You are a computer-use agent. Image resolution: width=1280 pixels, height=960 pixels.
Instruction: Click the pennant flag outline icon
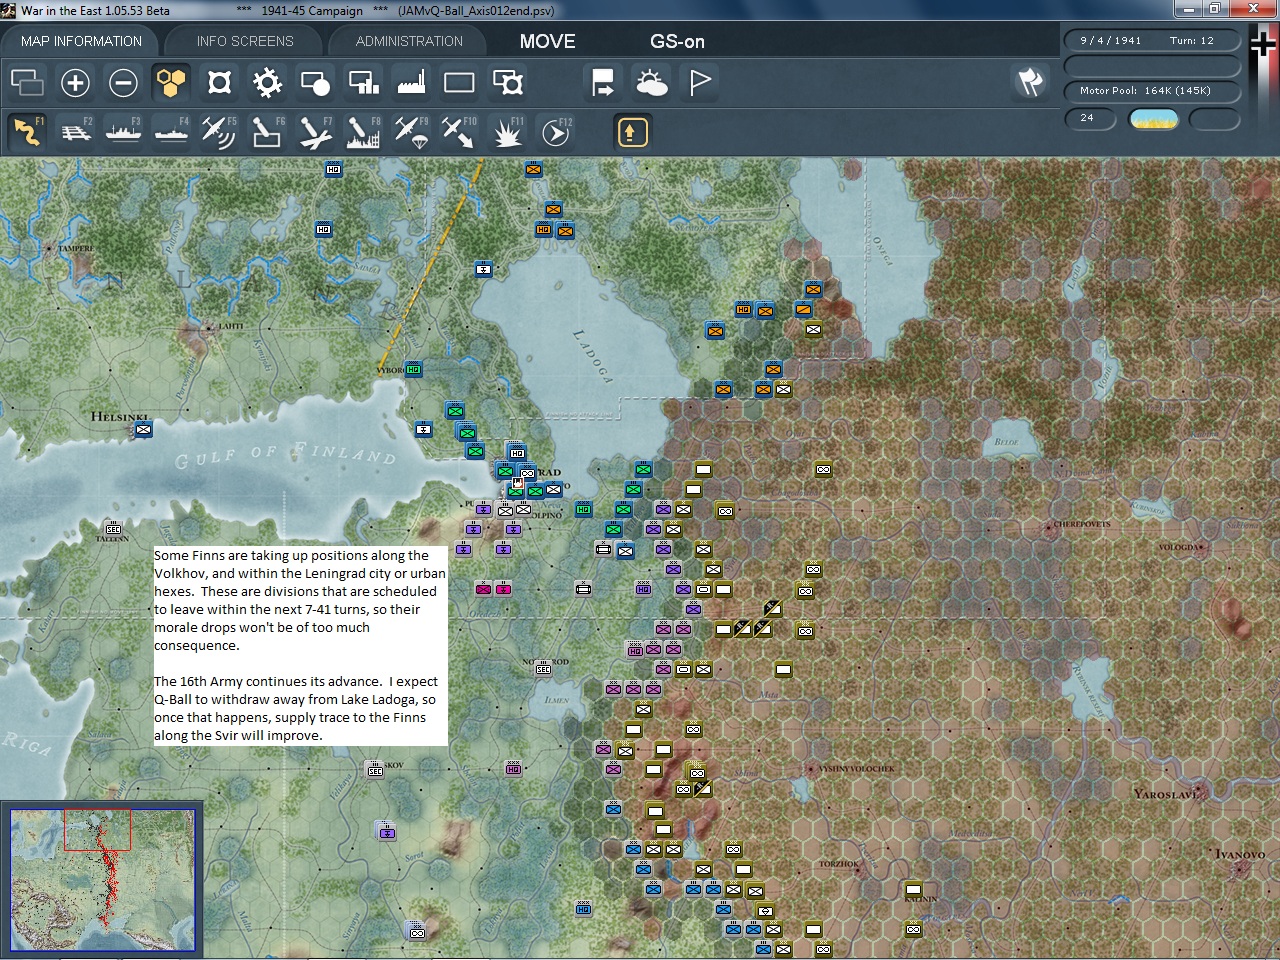coord(699,82)
